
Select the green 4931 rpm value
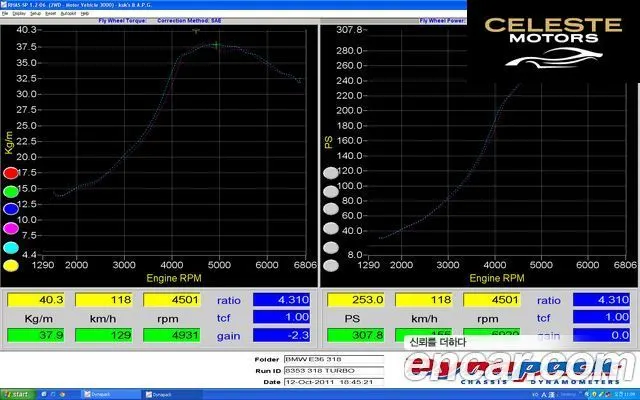[x=171, y=335]
